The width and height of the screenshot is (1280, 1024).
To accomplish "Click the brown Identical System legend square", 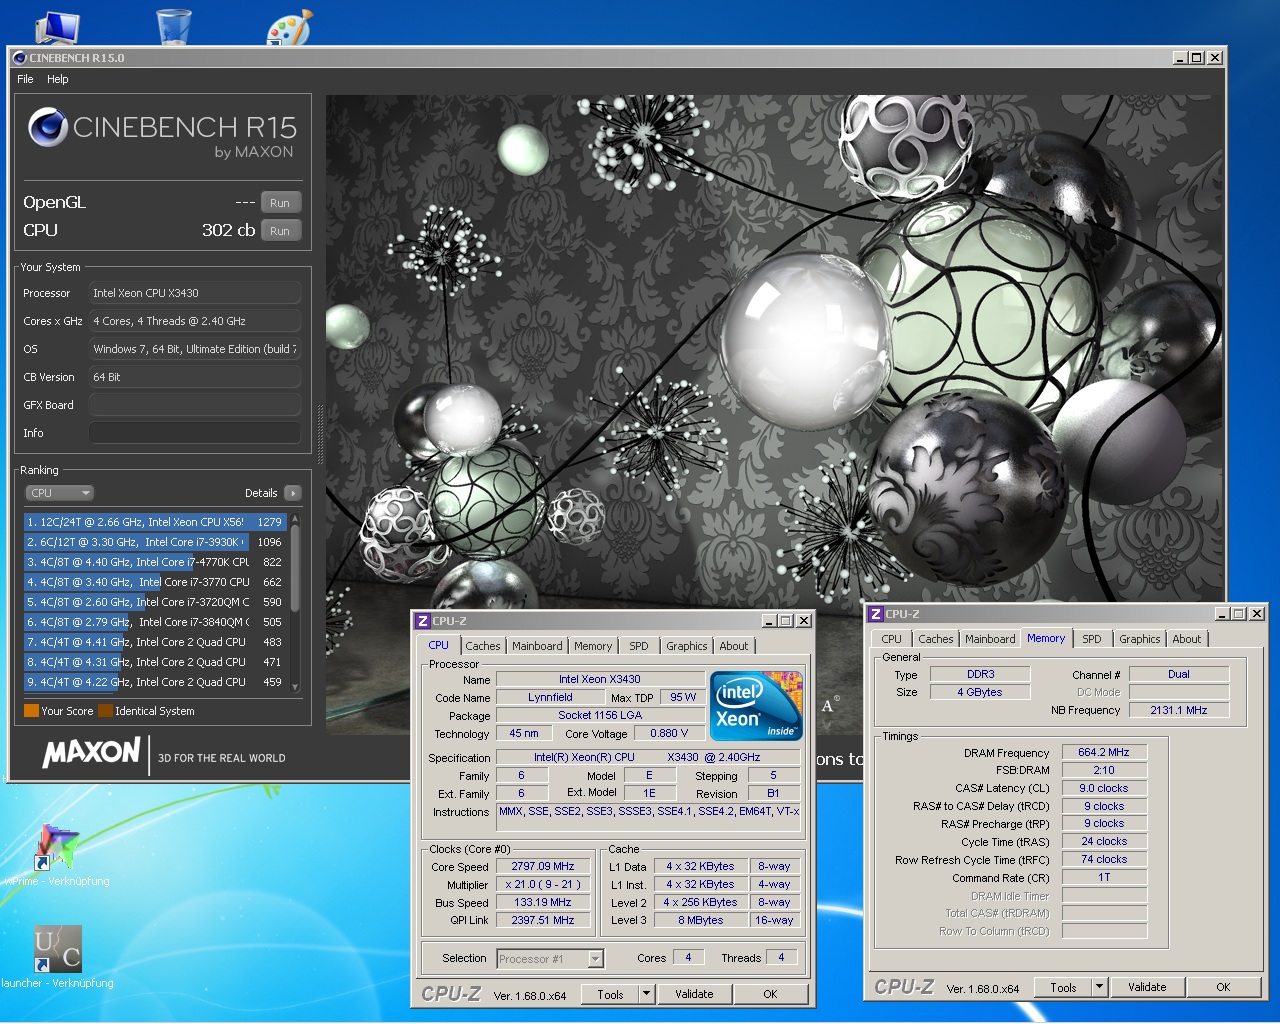I will tap(105, 711).
